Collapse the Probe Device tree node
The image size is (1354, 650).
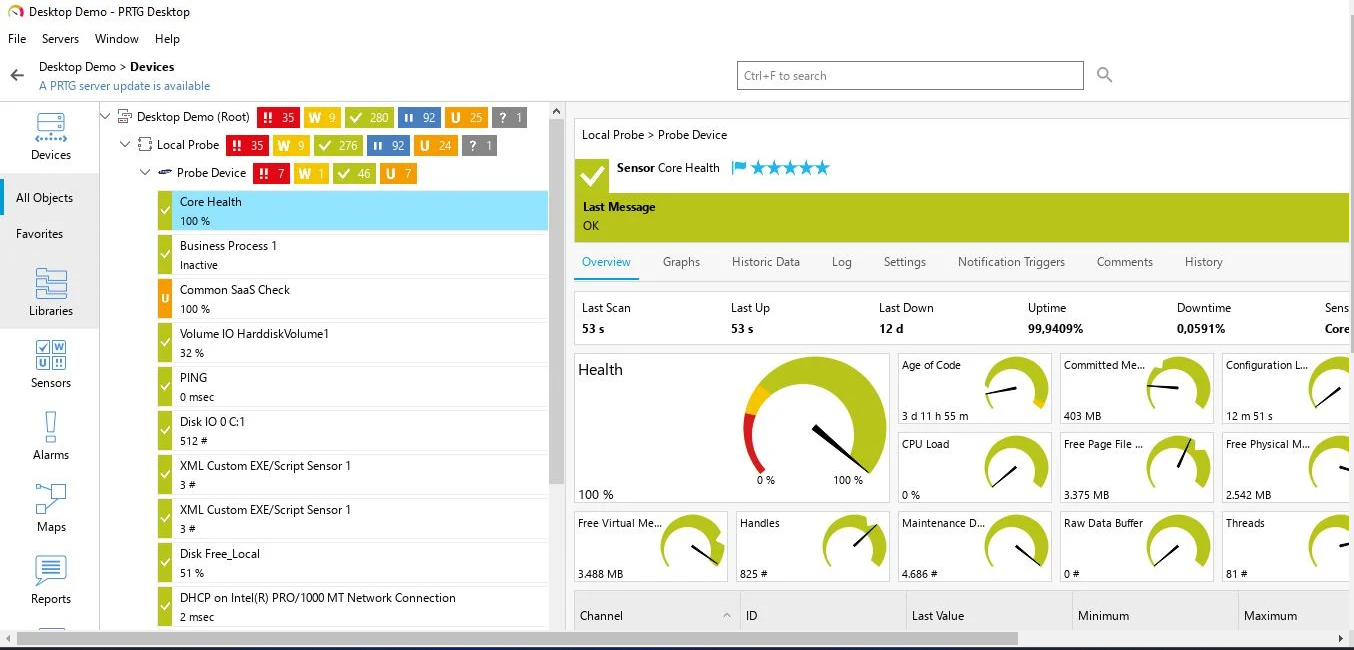point(145,173)
